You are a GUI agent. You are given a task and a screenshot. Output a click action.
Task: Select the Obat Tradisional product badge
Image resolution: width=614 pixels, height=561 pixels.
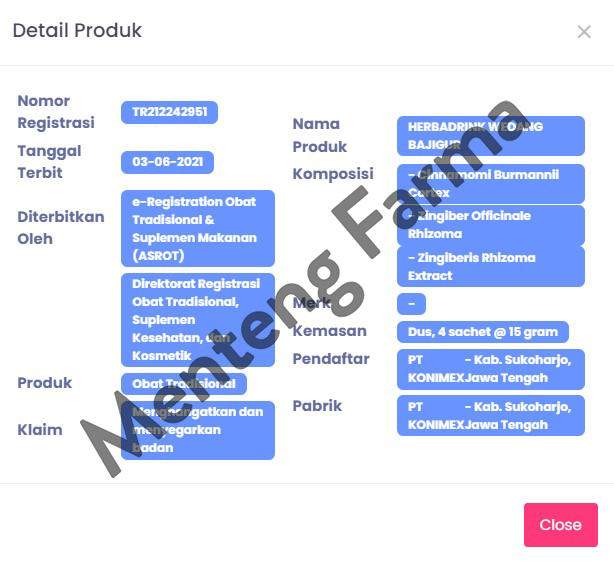pos(183,383)
